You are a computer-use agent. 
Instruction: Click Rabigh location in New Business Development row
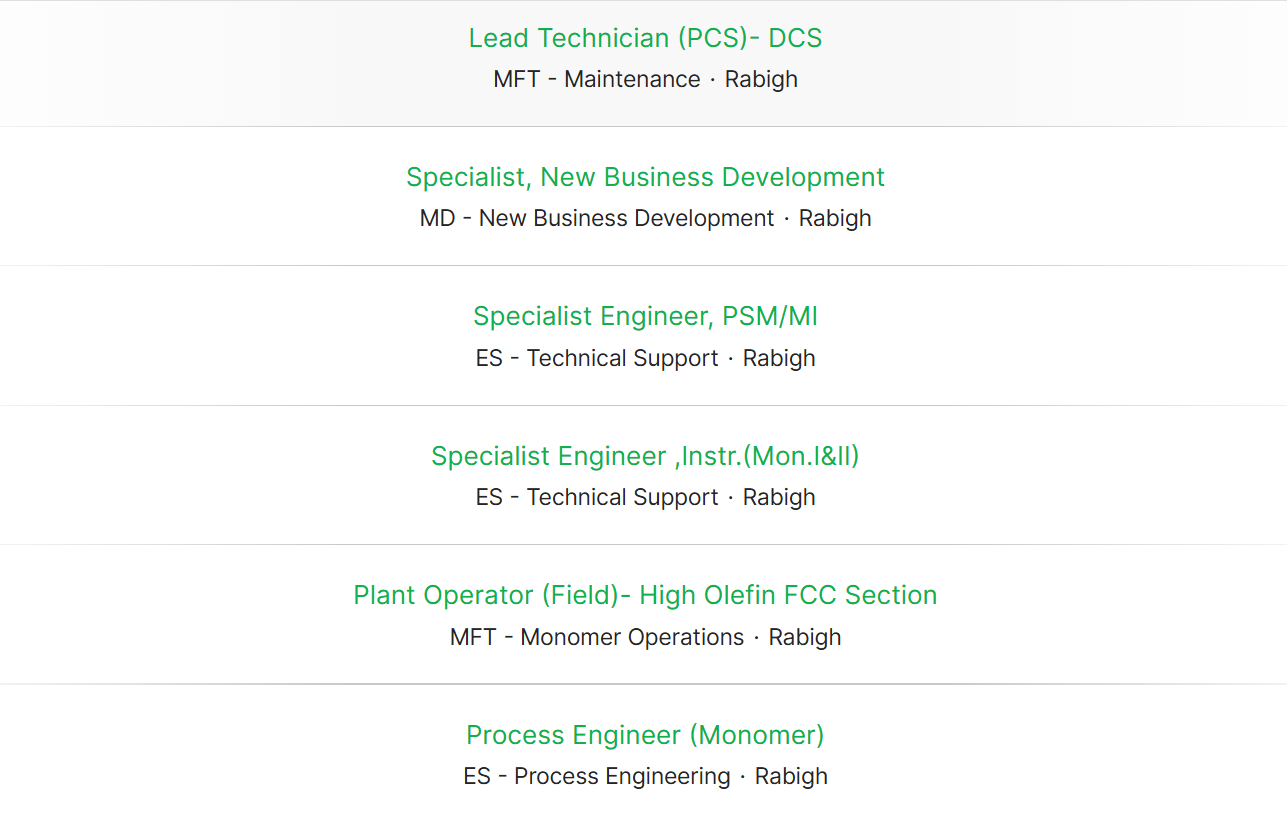point(835,218)
